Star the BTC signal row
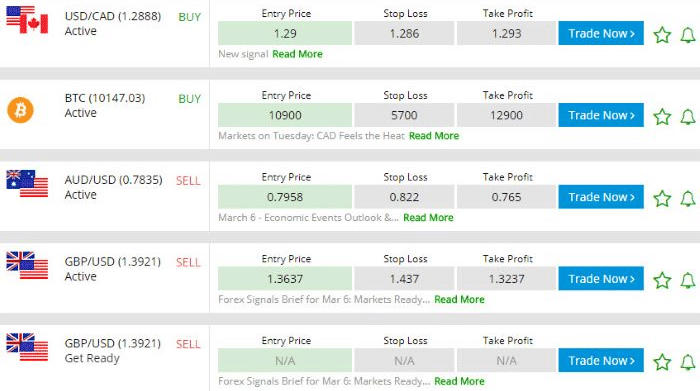Screen dimensions: 700x391 (x=662, y=116)
